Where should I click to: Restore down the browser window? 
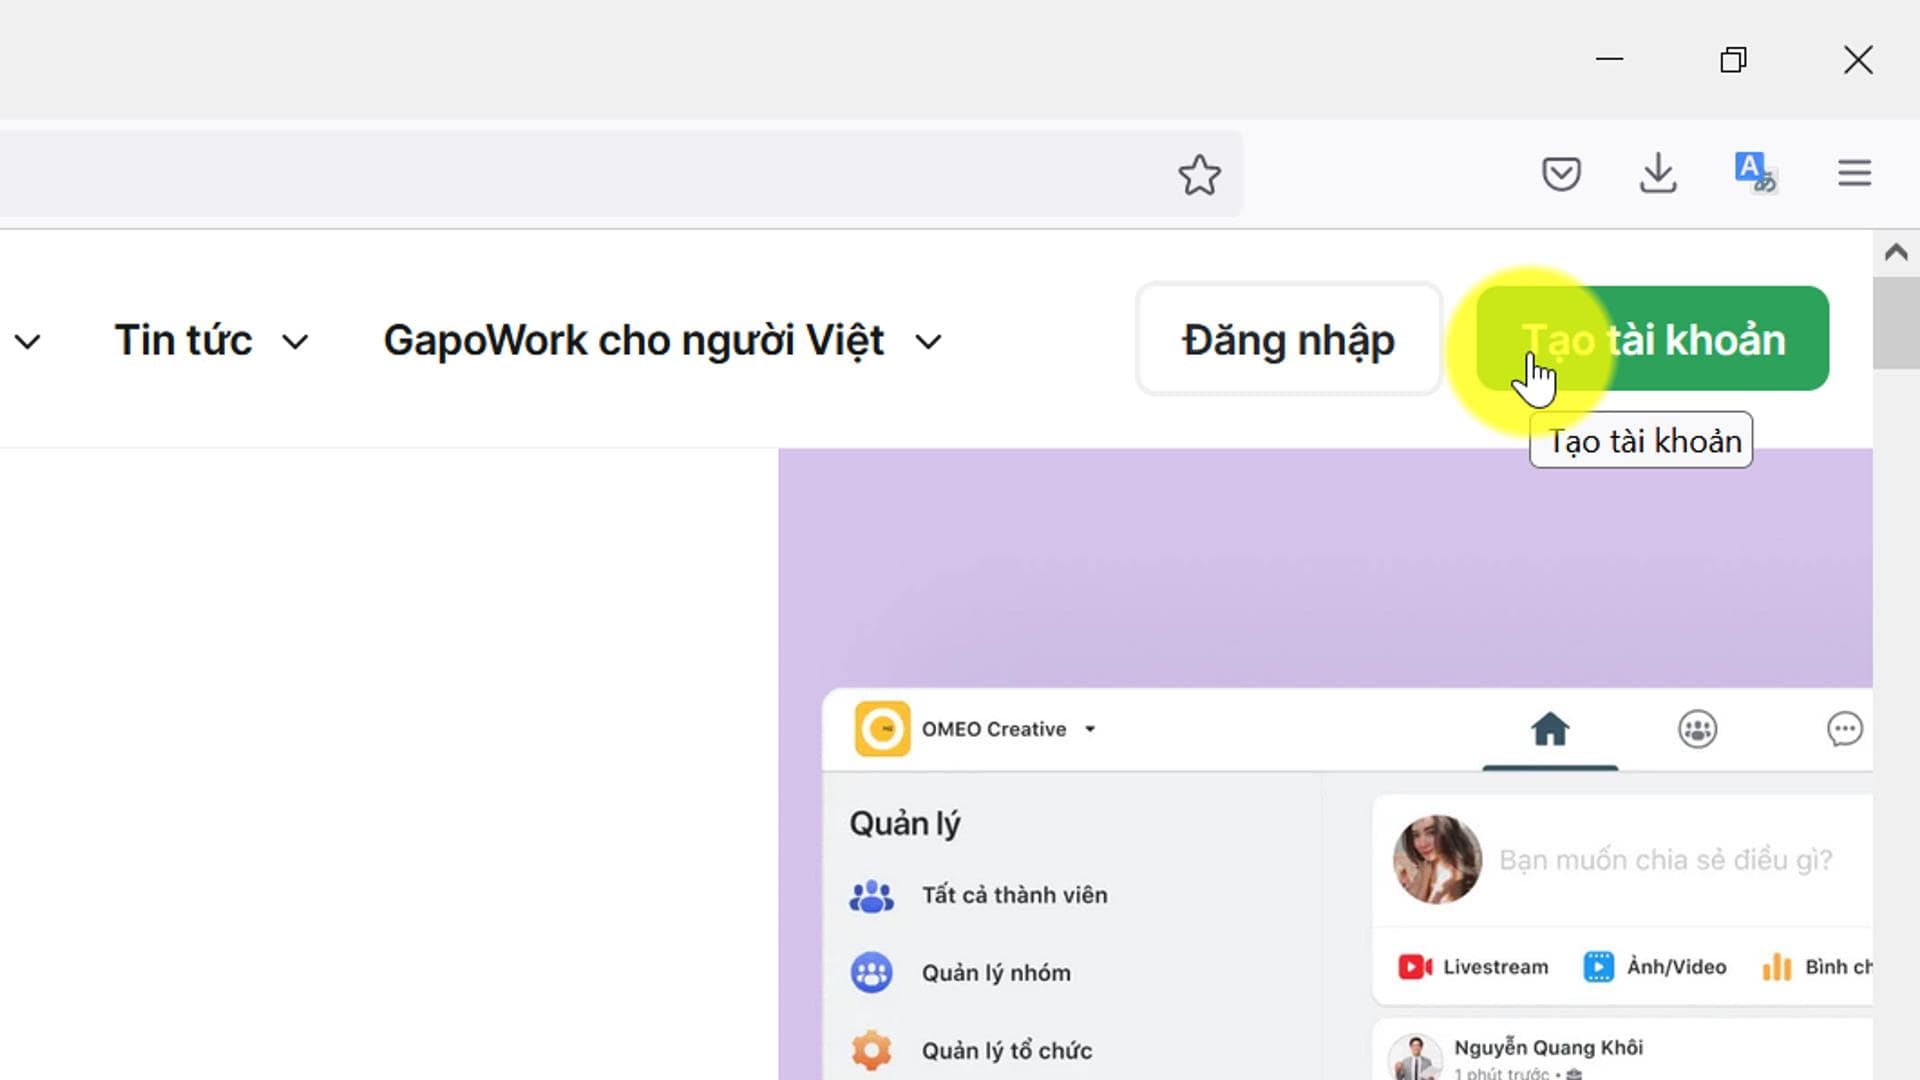click(1733, 59)
